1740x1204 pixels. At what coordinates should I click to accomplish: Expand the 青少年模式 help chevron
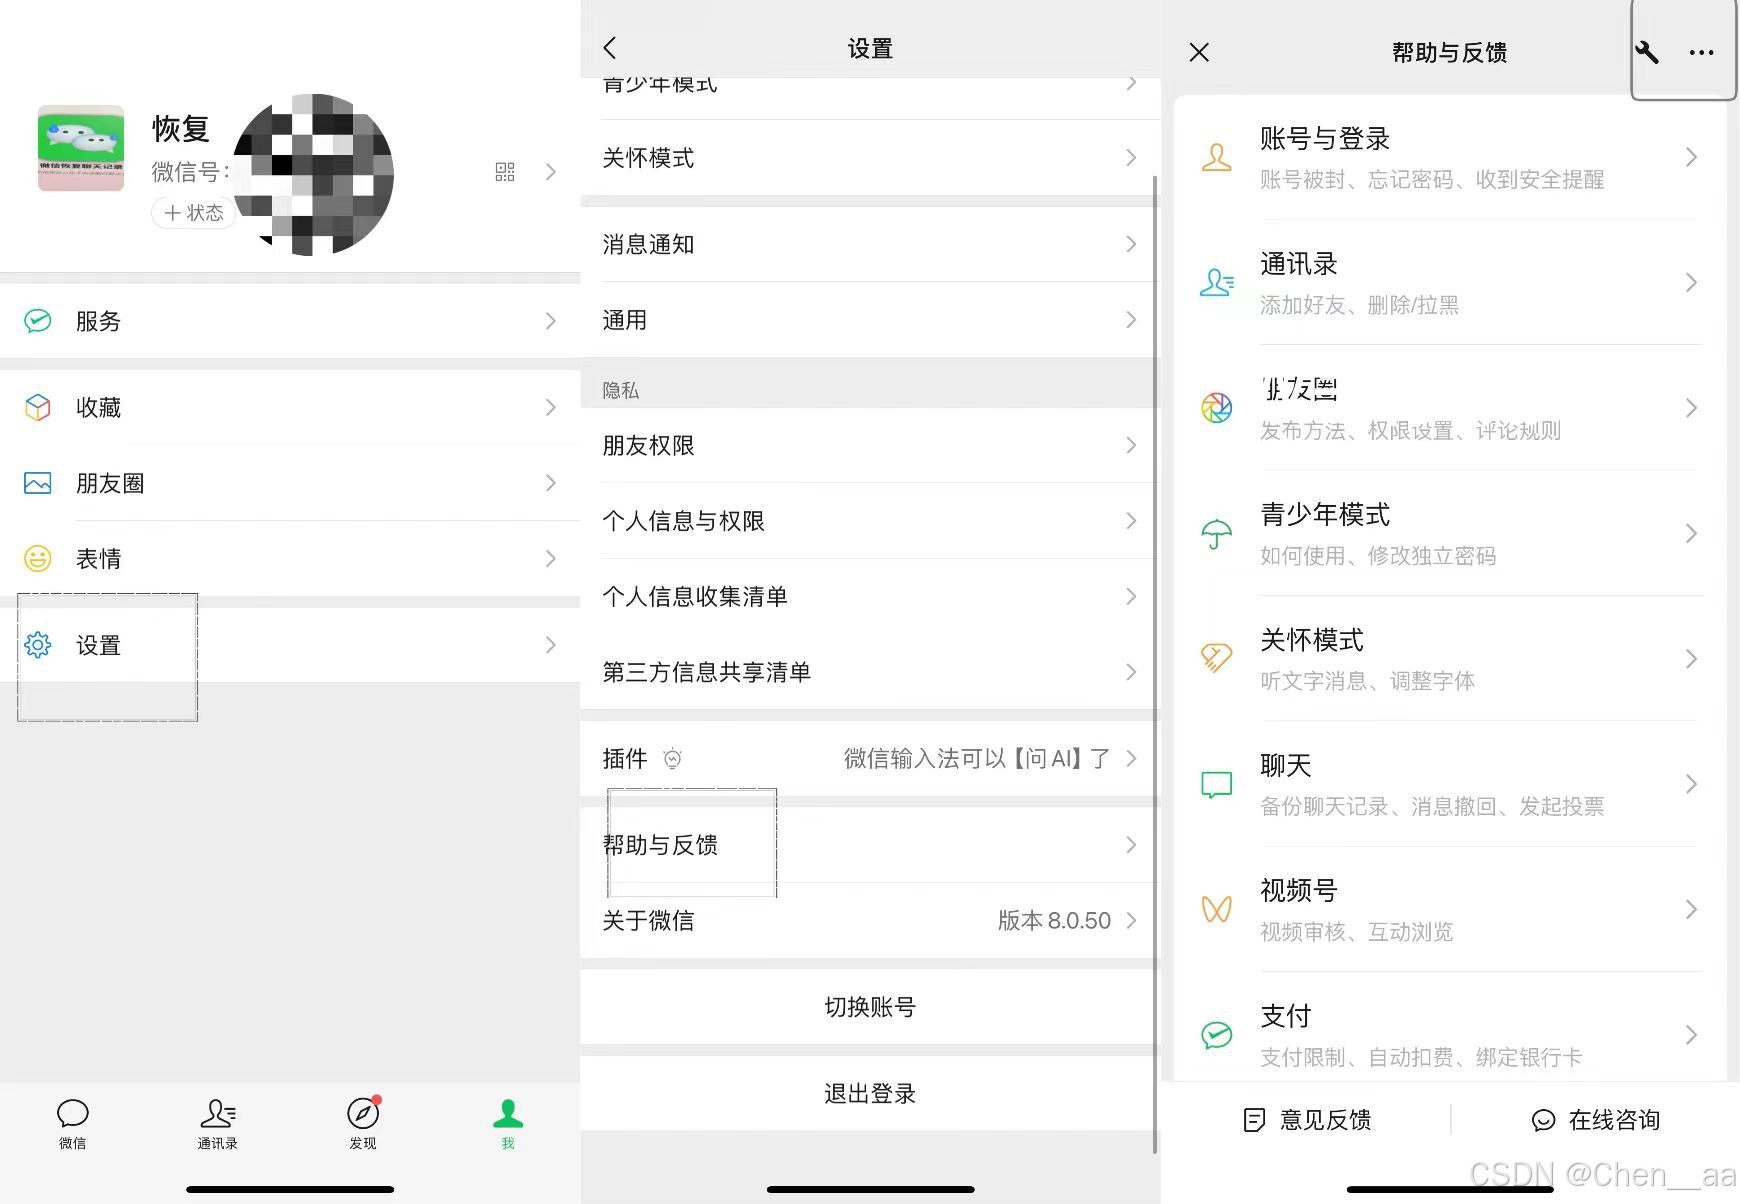1691,534
